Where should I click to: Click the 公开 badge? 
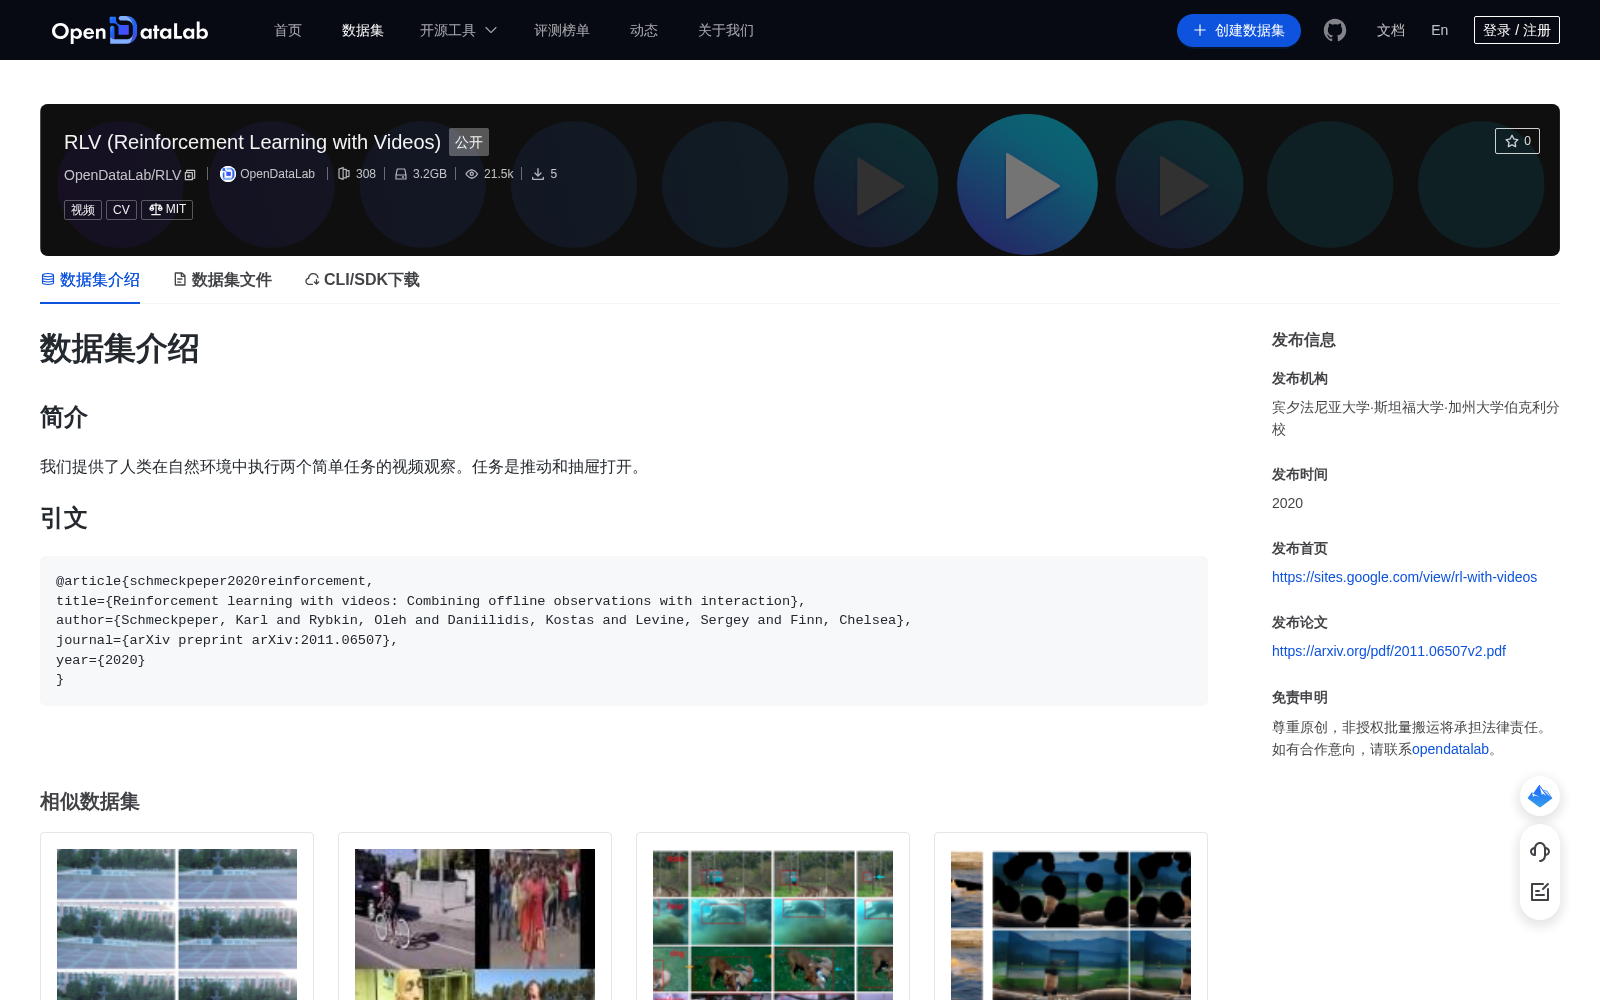click(469, 142)
